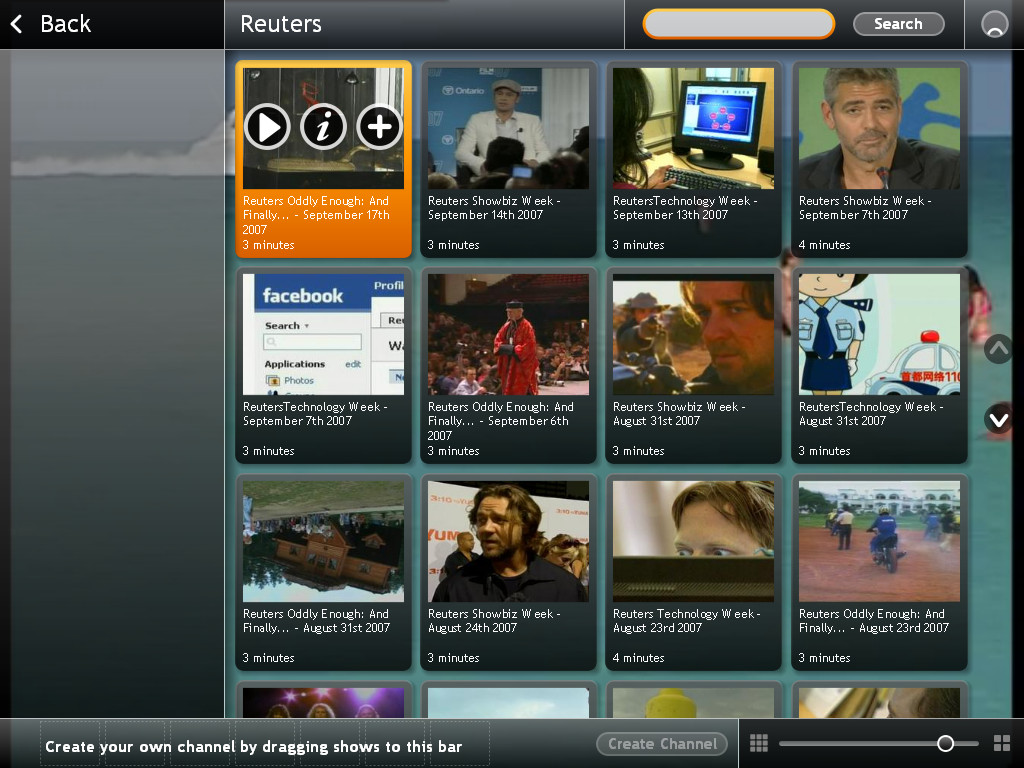Click title 'Reuters Showbiz Week - September 14th 2007'

(494, 208)
